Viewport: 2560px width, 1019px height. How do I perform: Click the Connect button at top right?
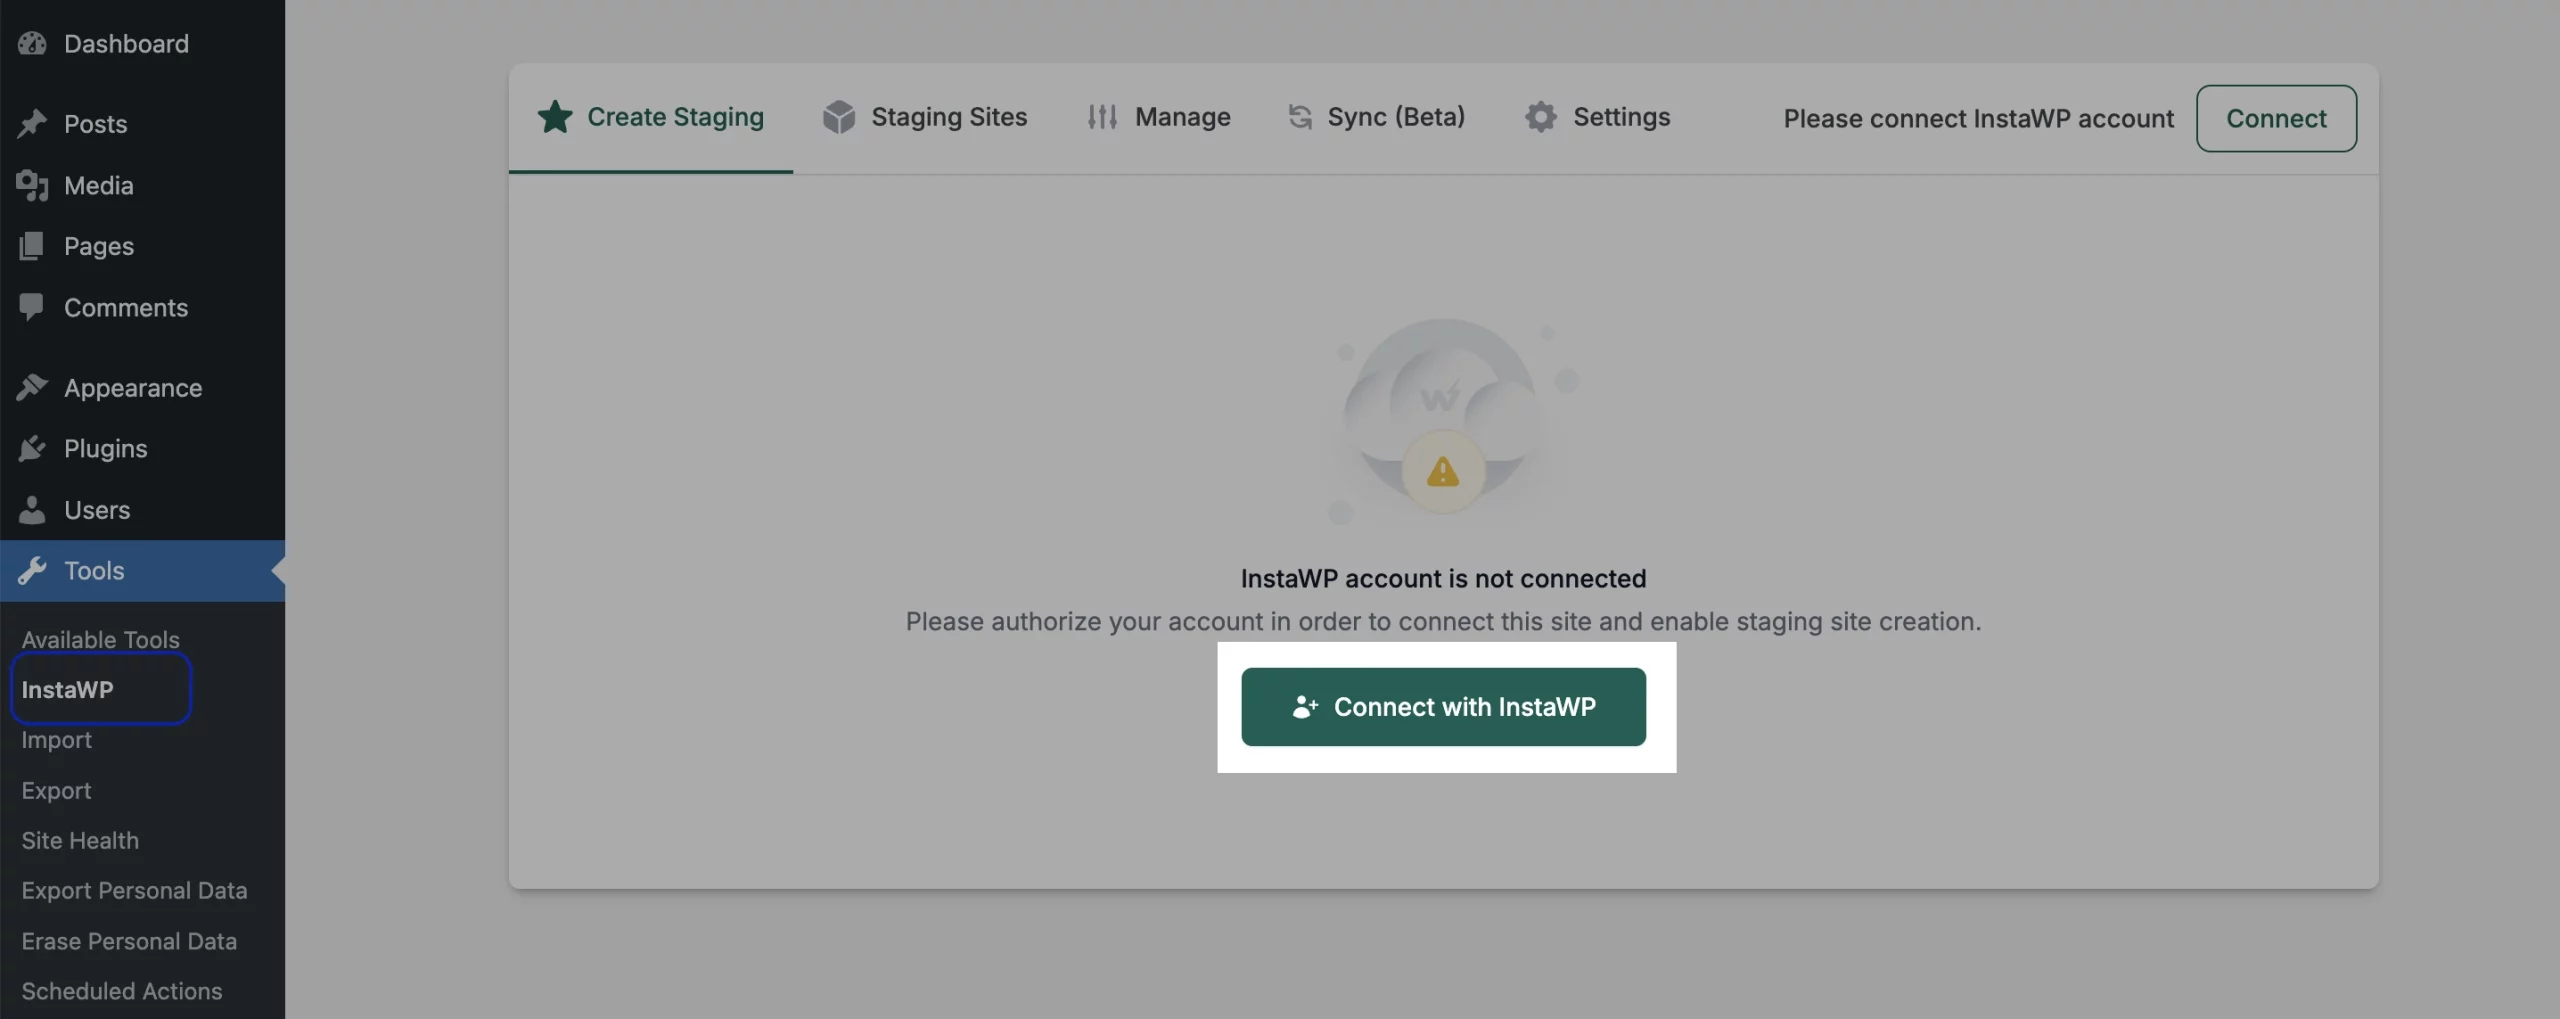click(2276, 118)
